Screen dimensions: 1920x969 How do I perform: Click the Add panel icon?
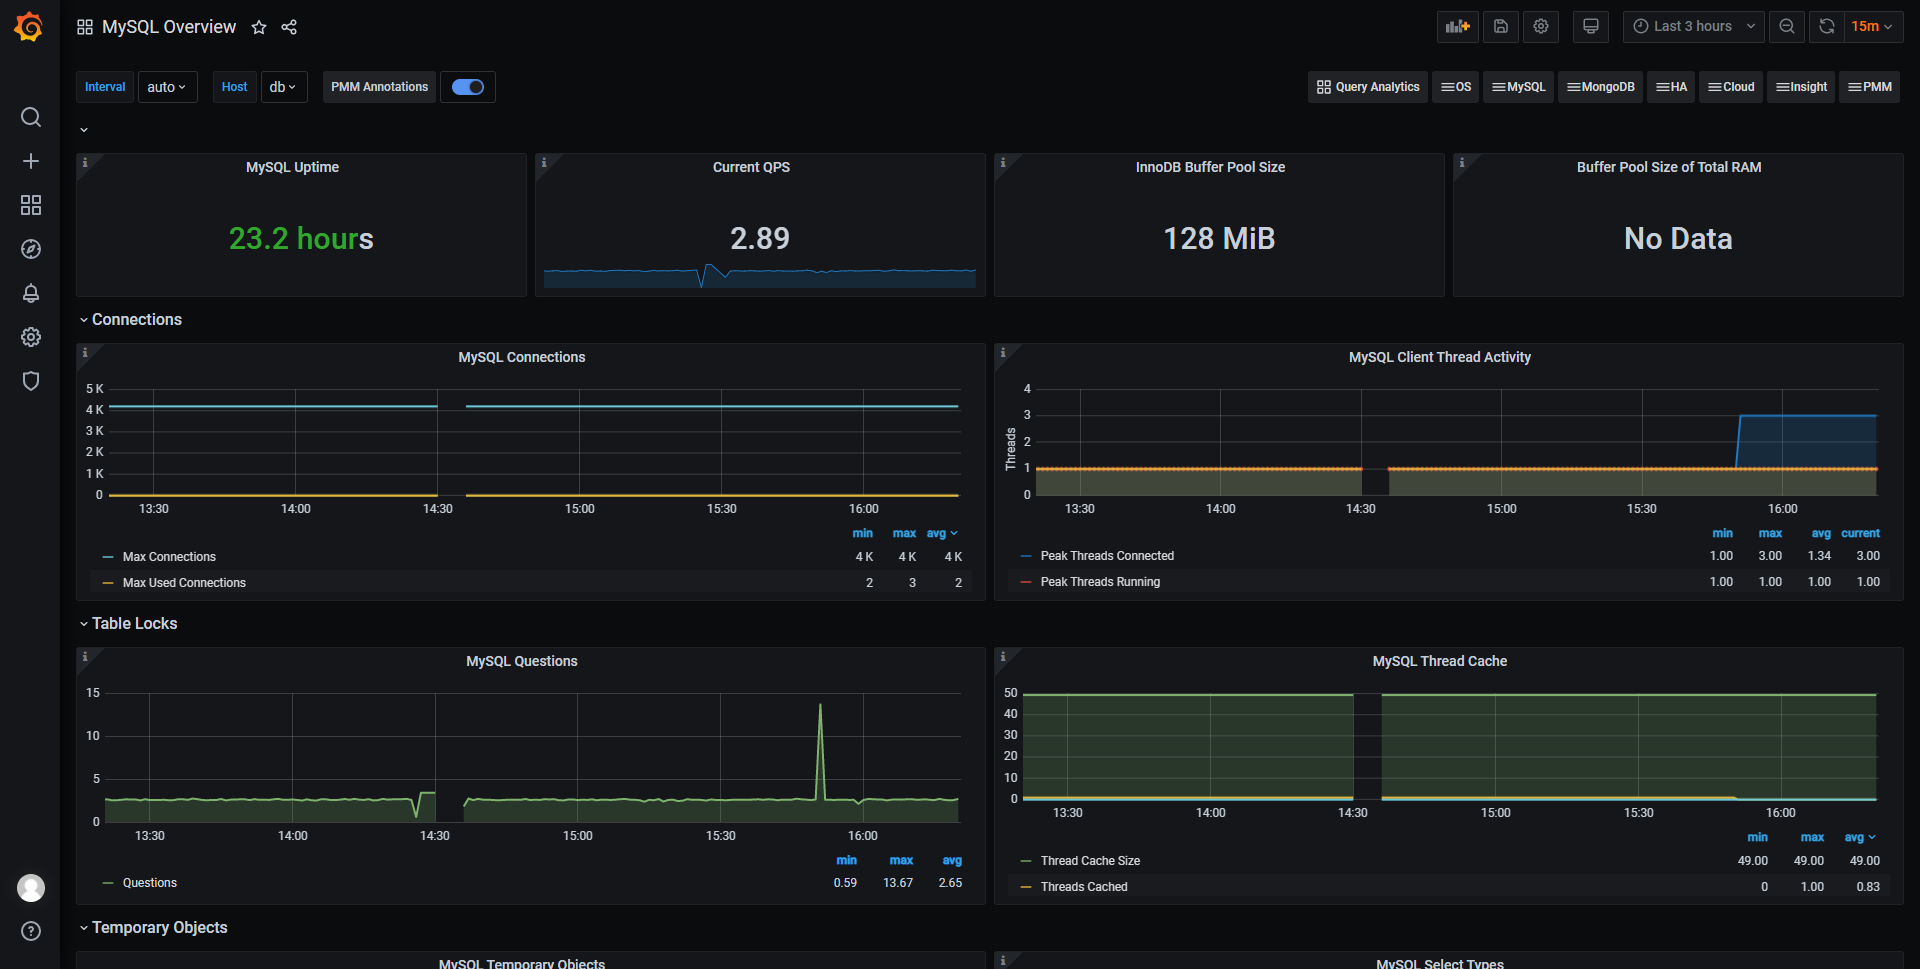[1457, 27]
